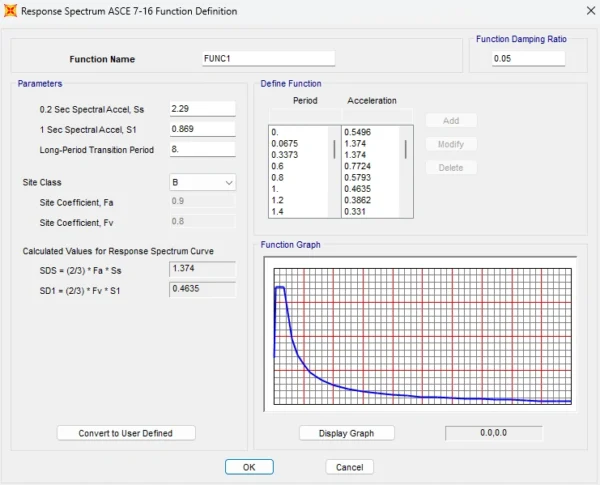Click the Modify button
Image resolution: width=600 pixels, height=485 pixels.
[x=451, y=144]
